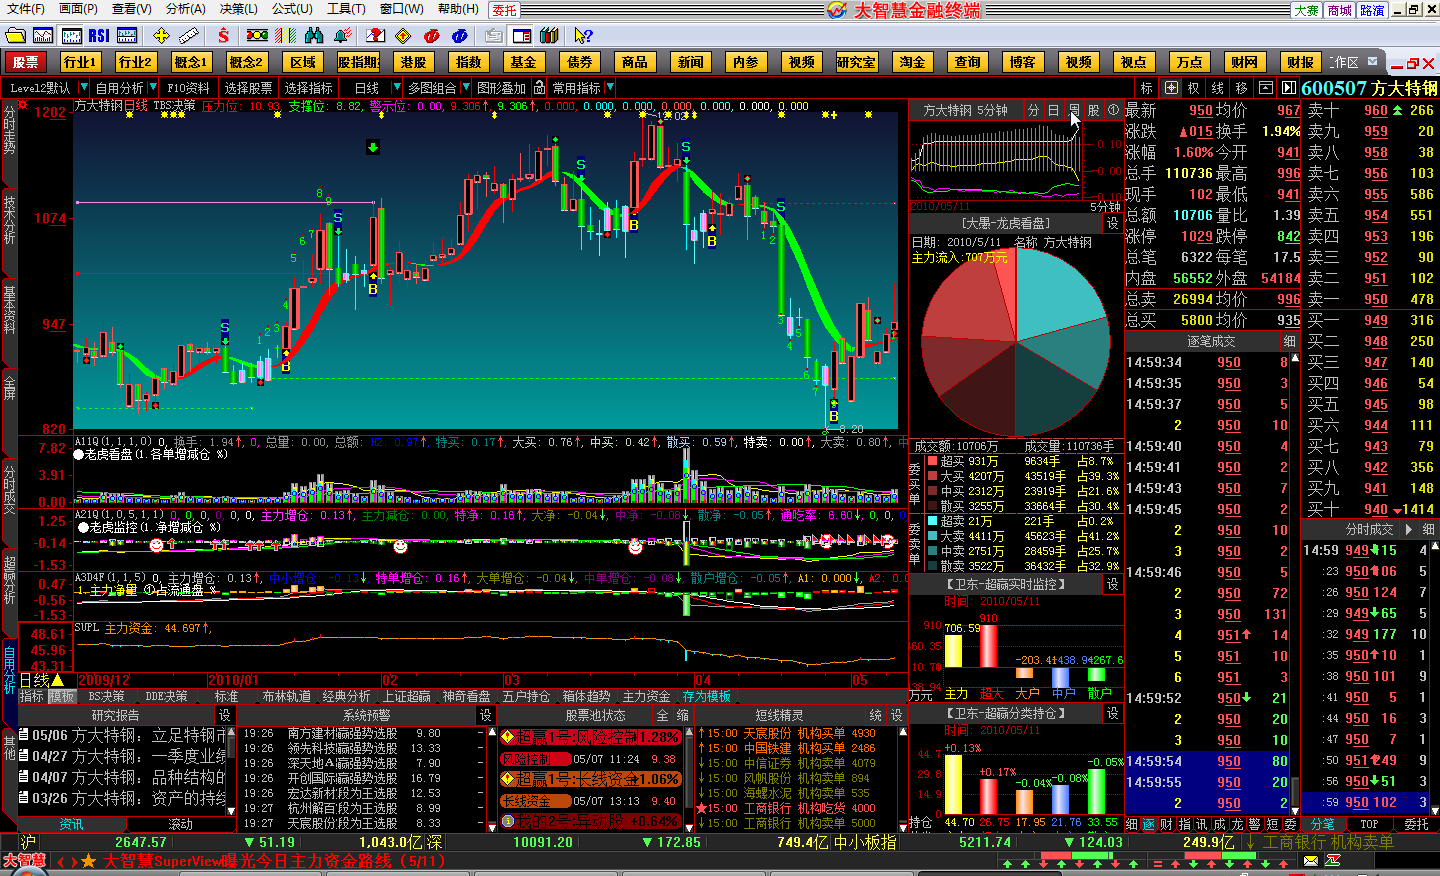Click the 港股 category button
This screenshot has width=1440, height=876.
pyautogui.click(x=413, y=62)
